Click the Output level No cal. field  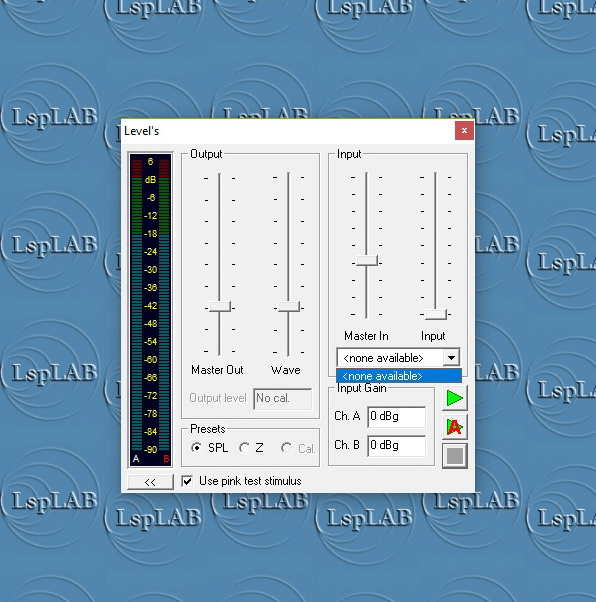pyautogui.click(x=283, y=399)
